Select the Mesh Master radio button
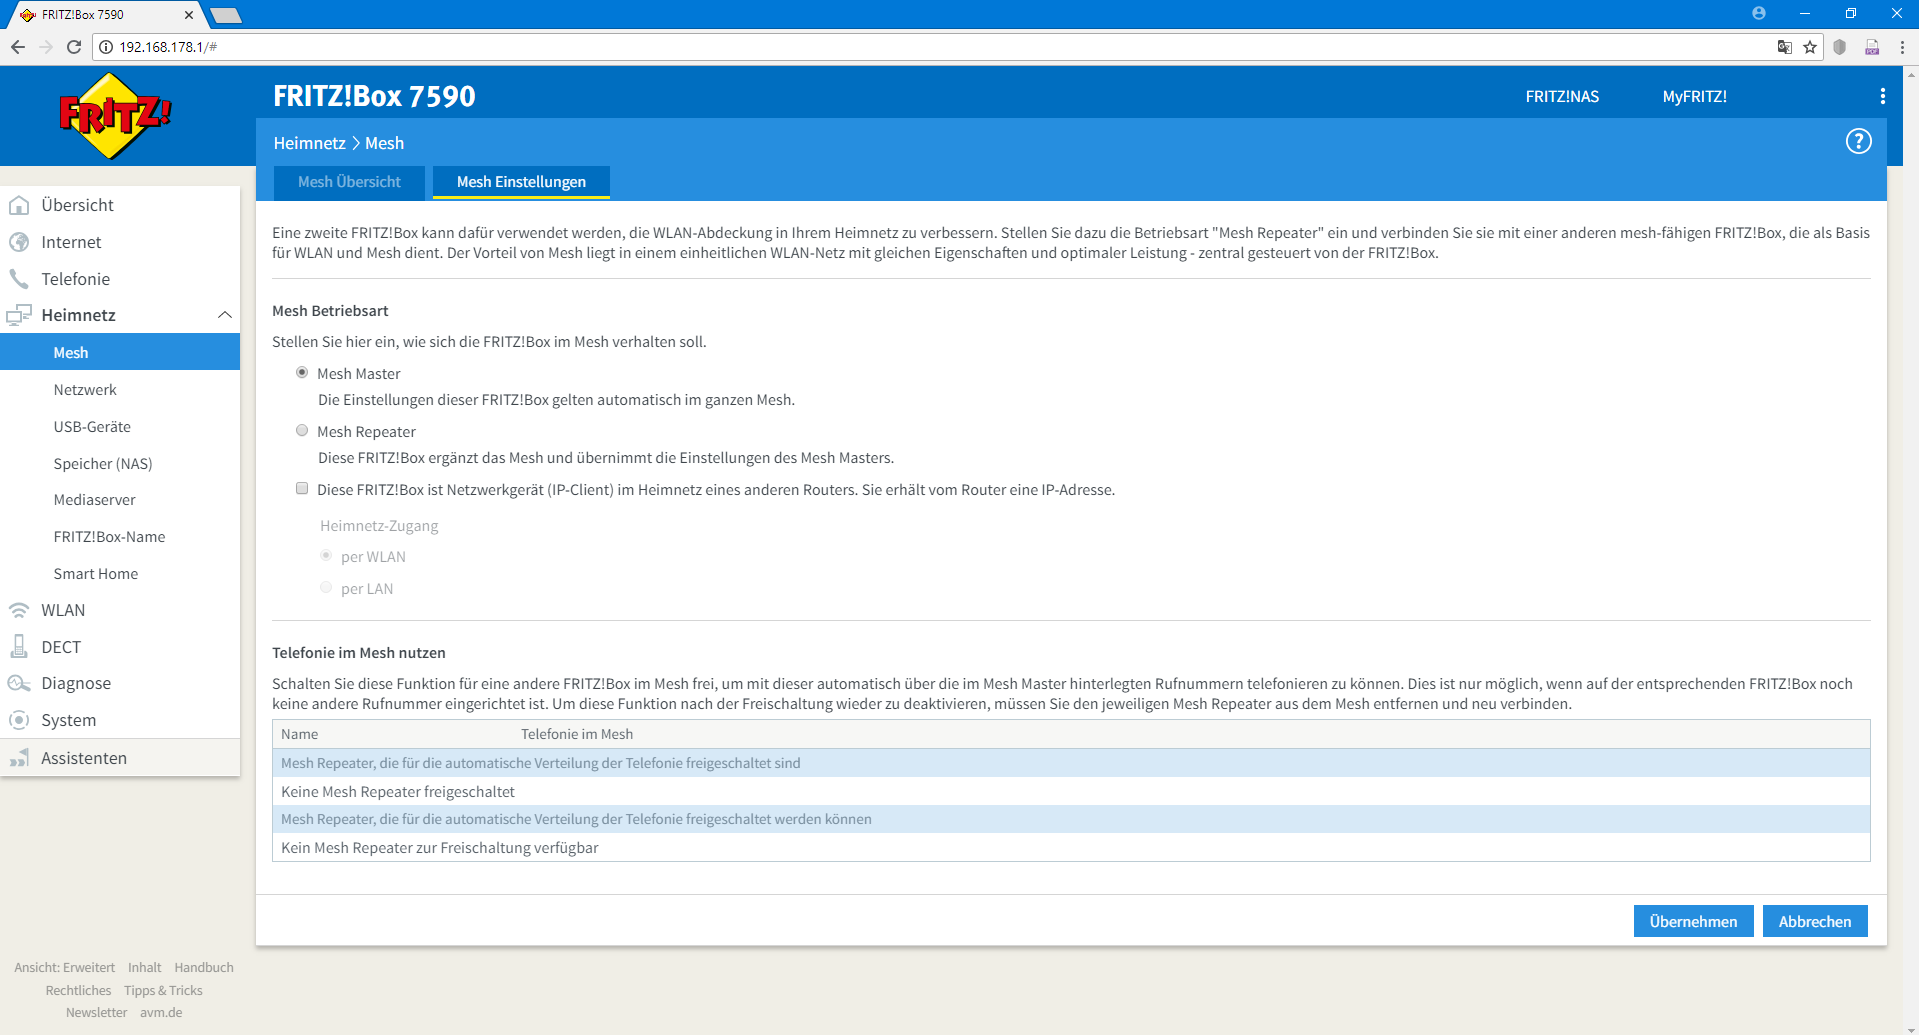Screen dimensions: 1919x1035 (302, 372)
